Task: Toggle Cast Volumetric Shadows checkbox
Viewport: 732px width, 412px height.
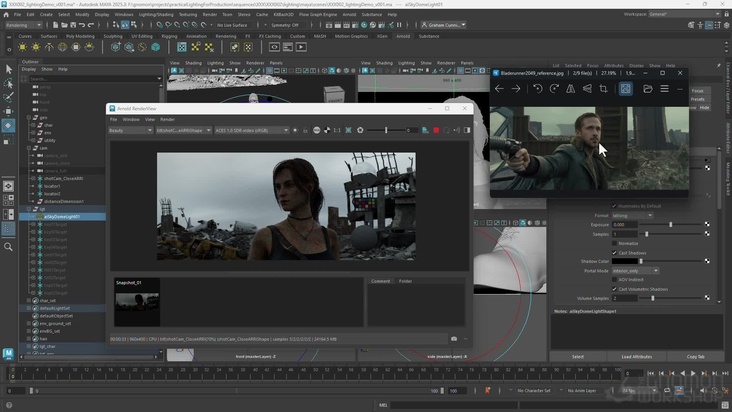Action: click(615, 289)
